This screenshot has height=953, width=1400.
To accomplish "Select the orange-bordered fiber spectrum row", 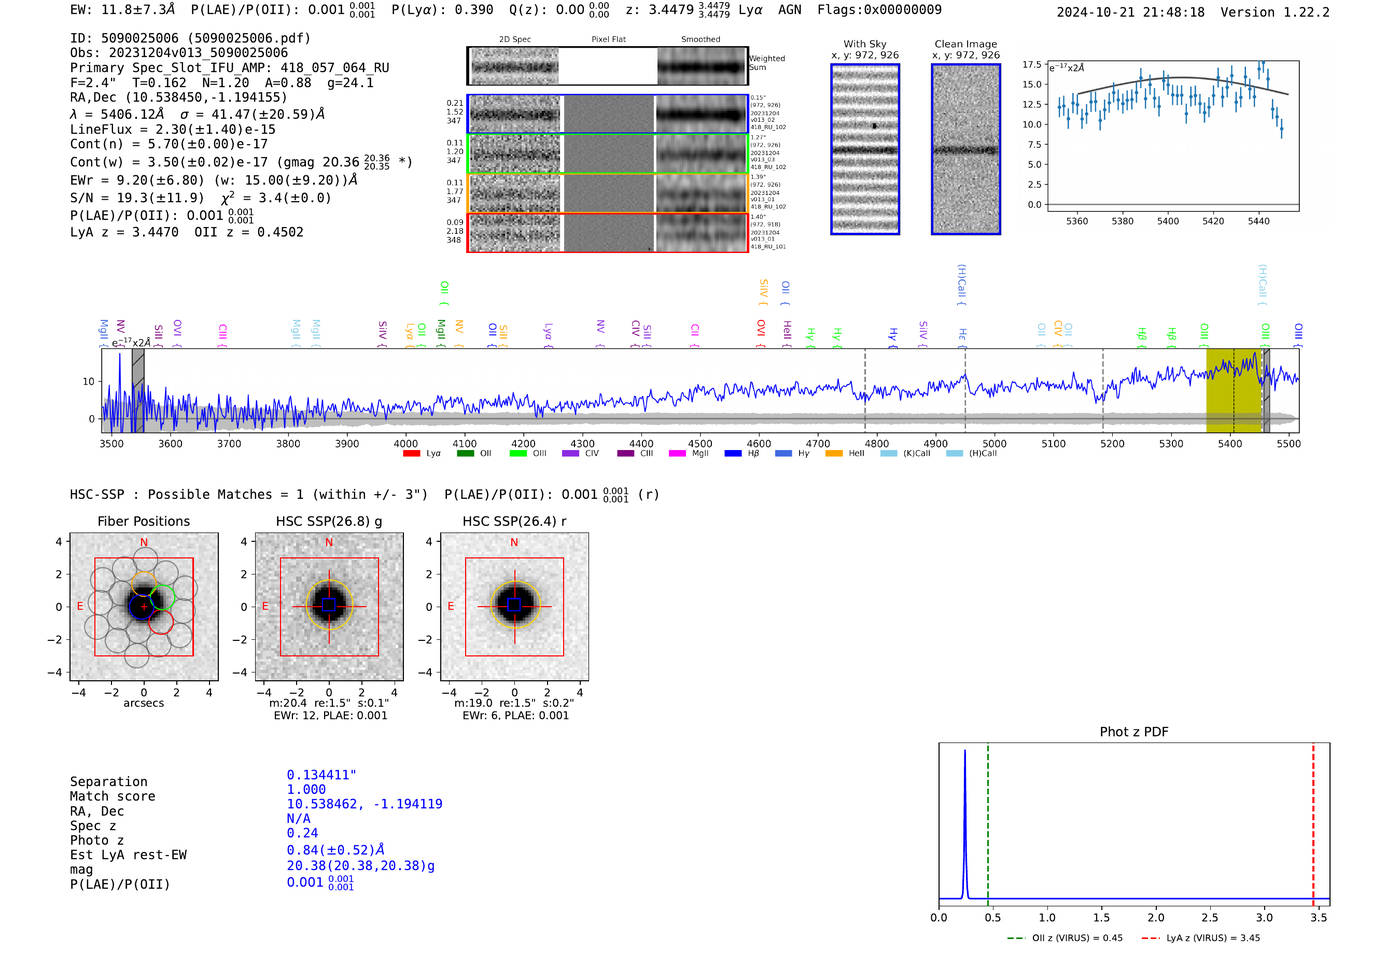I will coord(607,193).
